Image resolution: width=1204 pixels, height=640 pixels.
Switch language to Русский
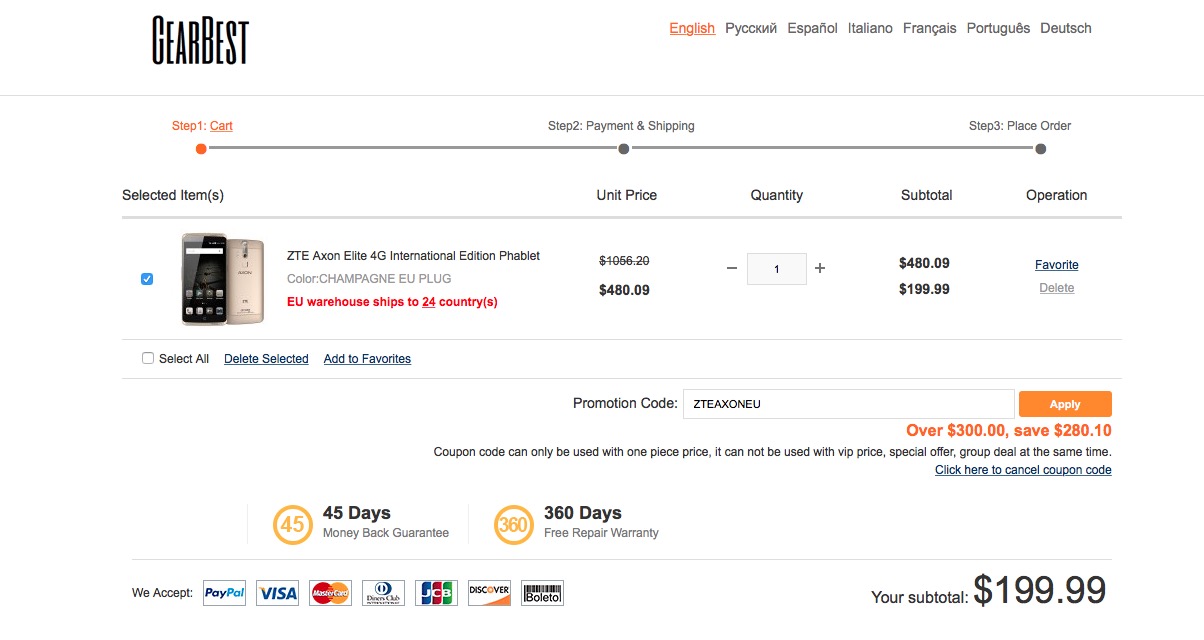[x=751, y=28]
